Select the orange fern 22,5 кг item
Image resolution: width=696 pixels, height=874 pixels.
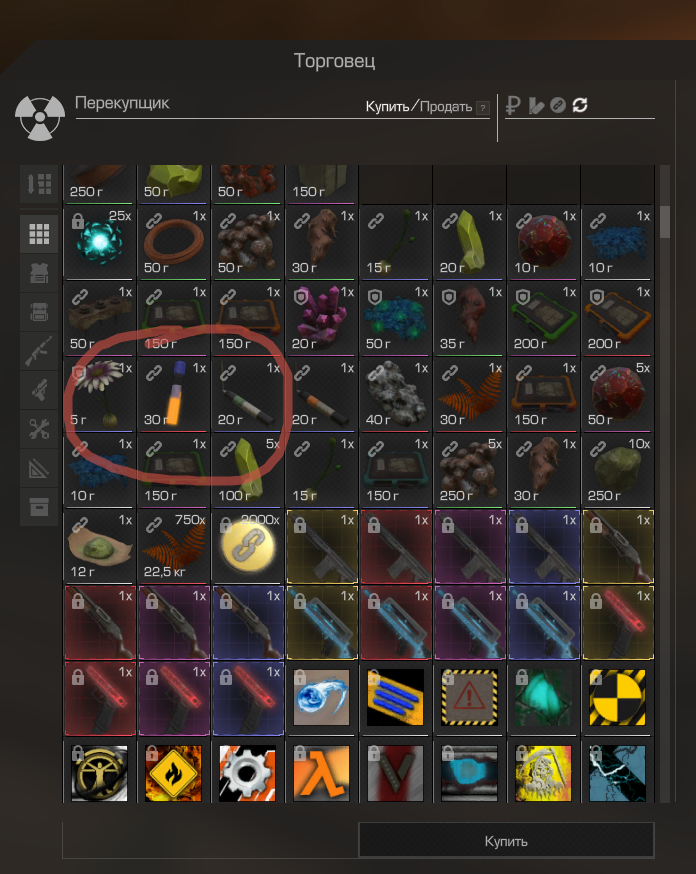click(x=173, y=546)
